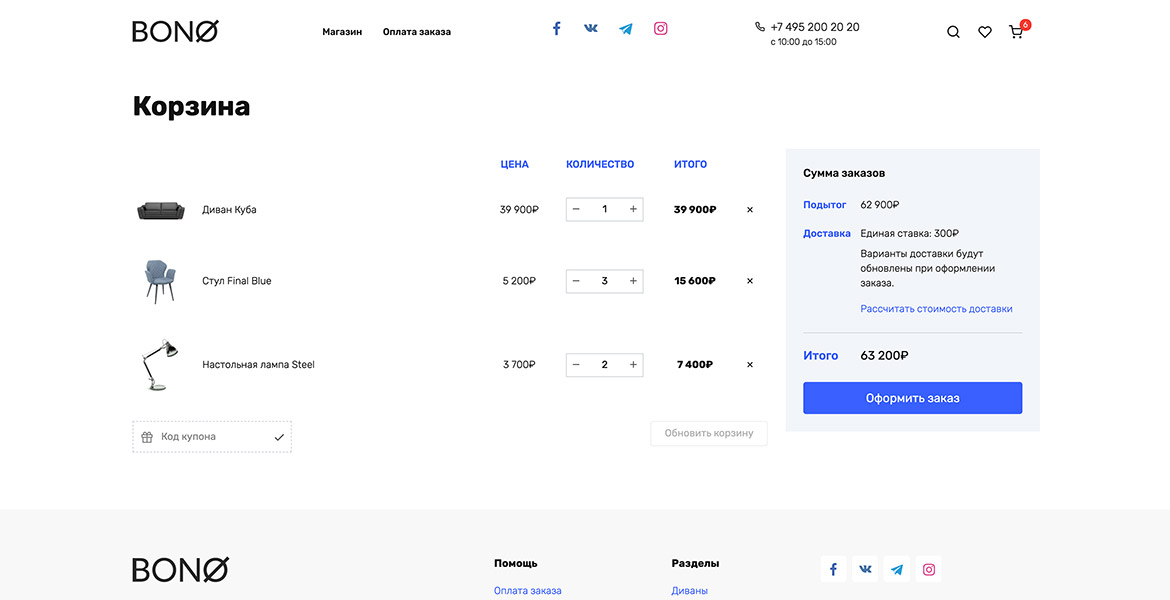Open the Диваны link in the footer

click(x=689, y=590)
